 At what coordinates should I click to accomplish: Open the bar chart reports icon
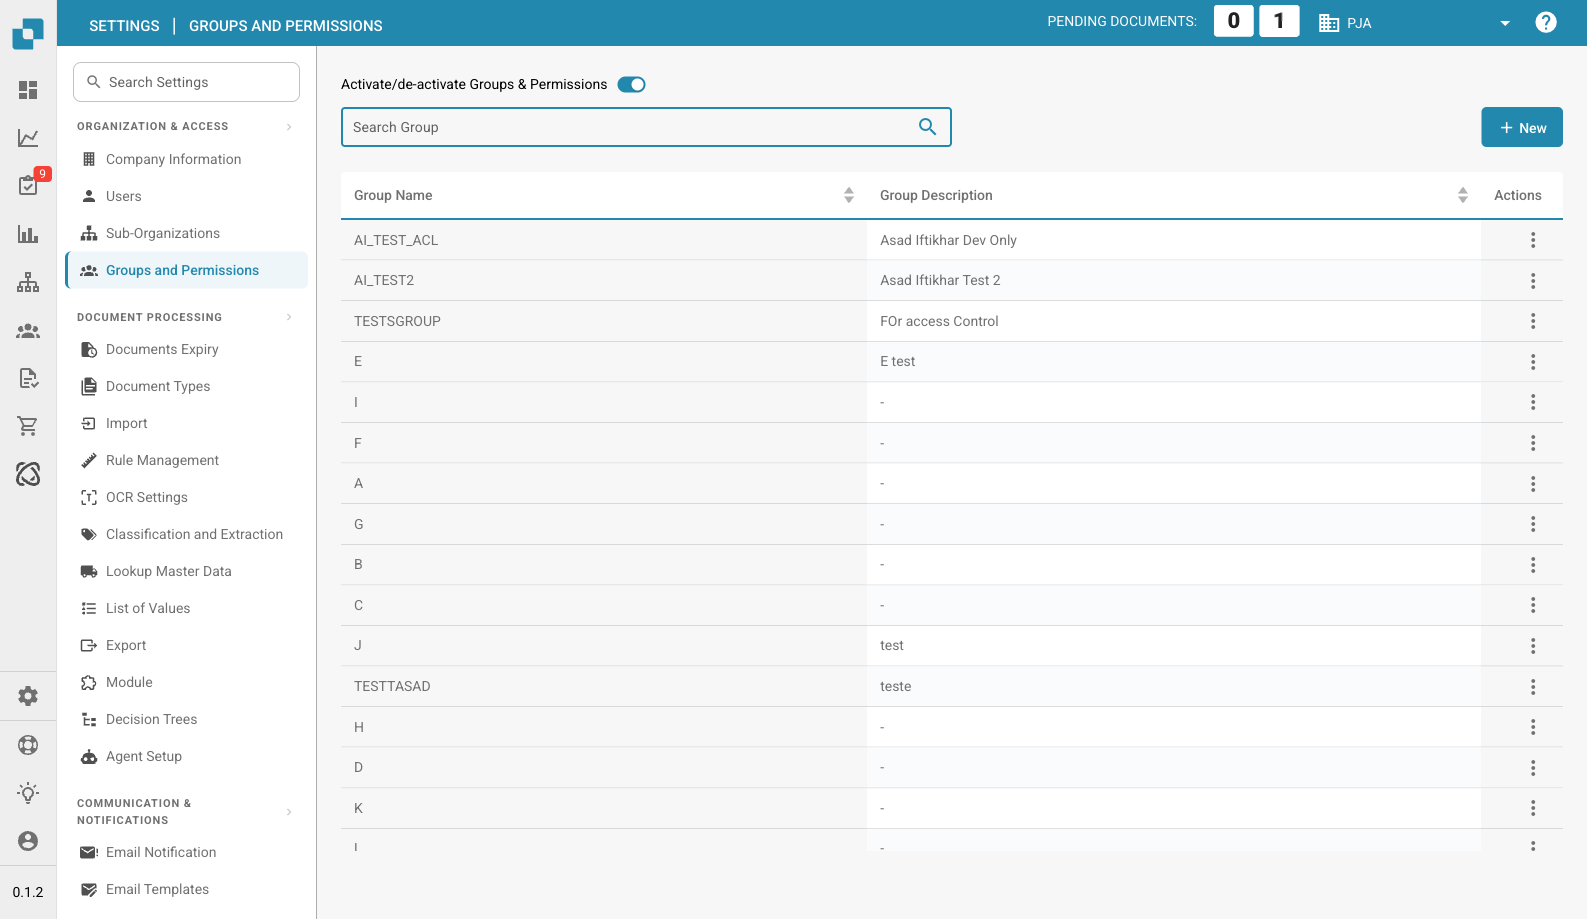(x=28, y=234)
